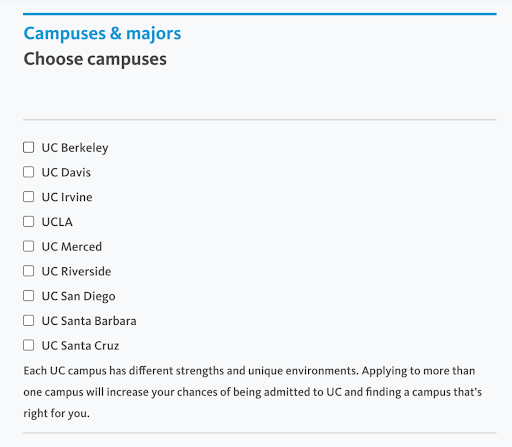Click the 'UC San Diego' label text
The width and height of the screenshot is (512, 447).
(x=79, y=297)
